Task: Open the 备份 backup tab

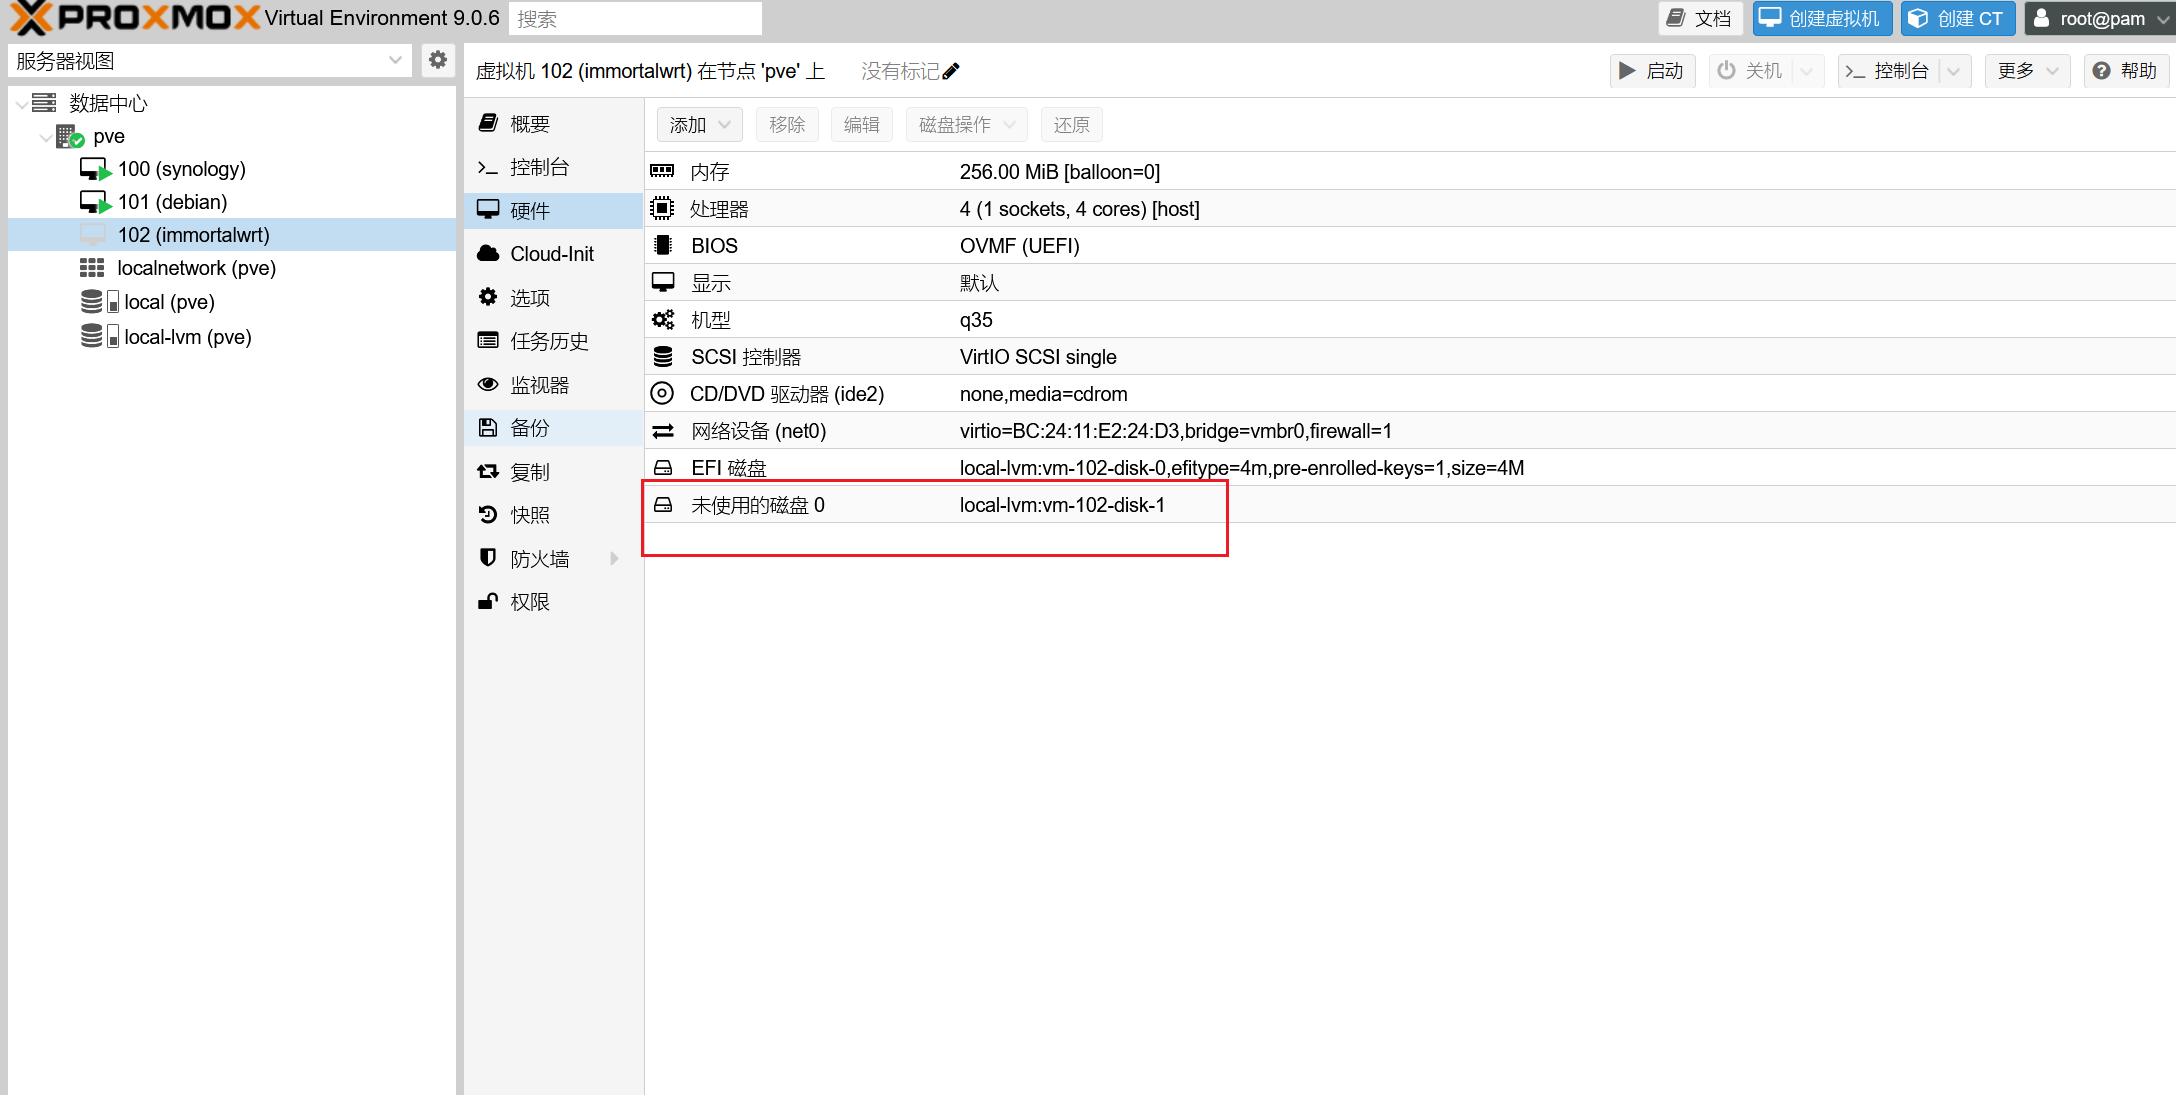Action: point(553,428)
